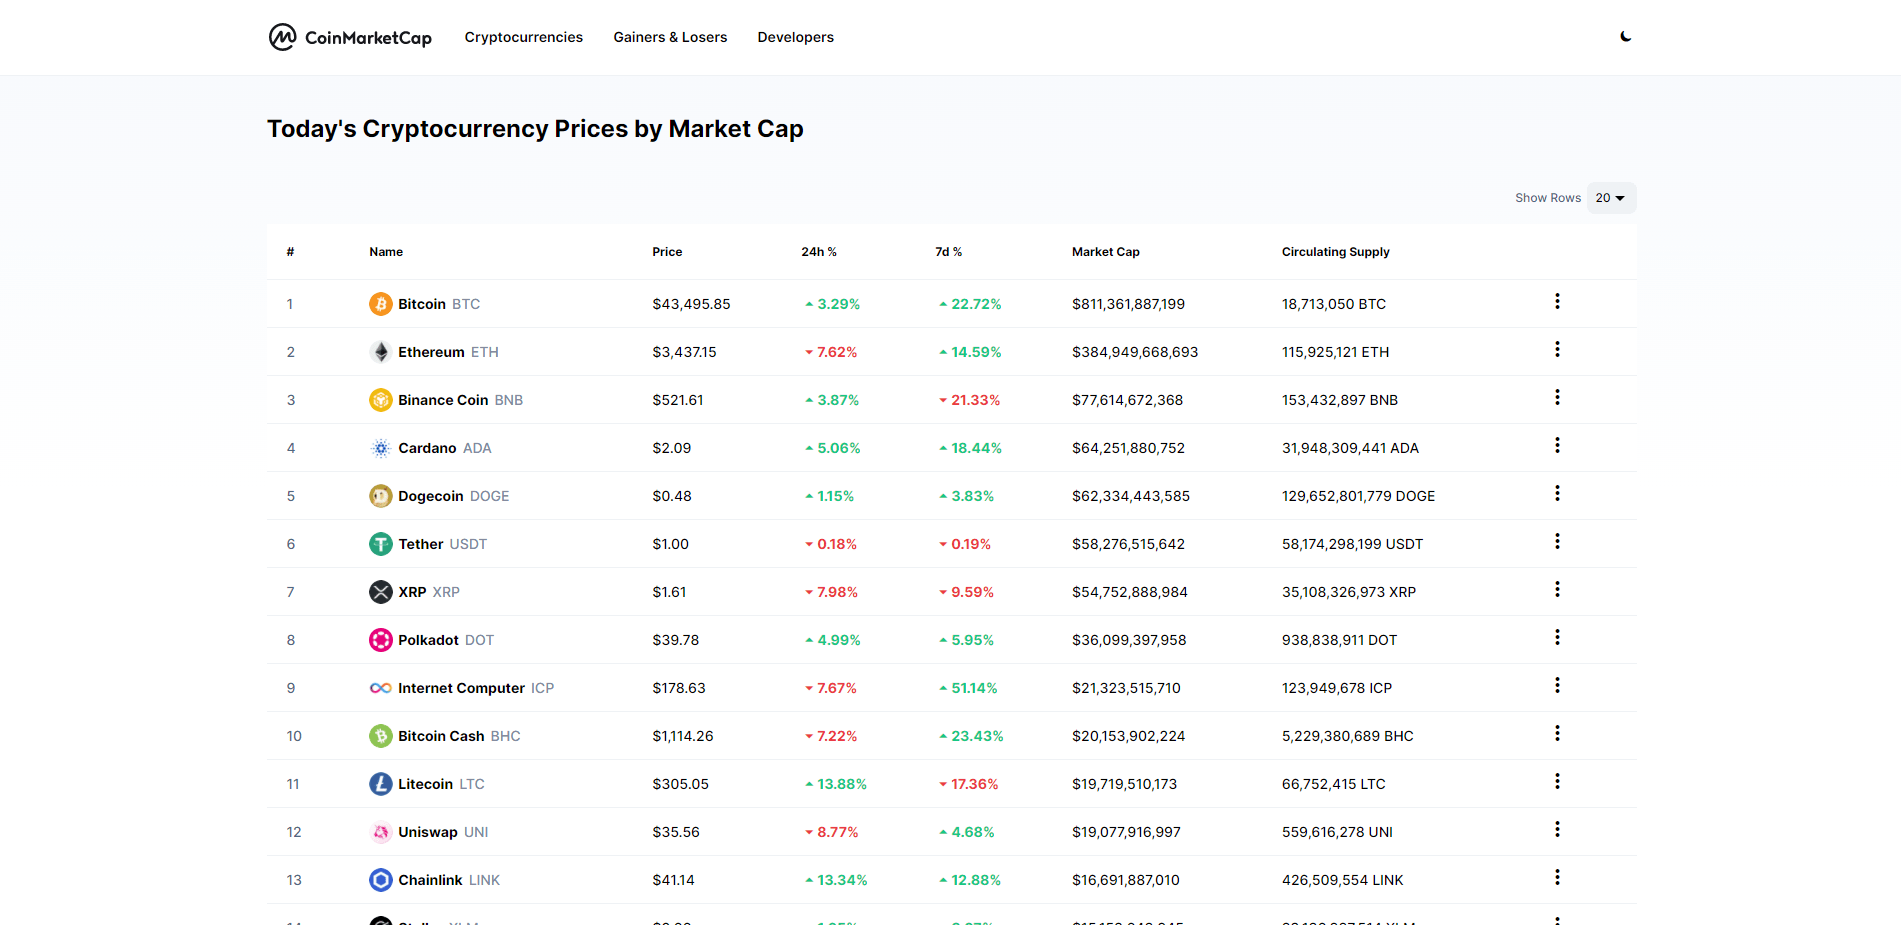The width and height of the screenshot is (1901, 925).
Task: Select Ethereum market cap $384,949,668,693
Action: 1135,352
